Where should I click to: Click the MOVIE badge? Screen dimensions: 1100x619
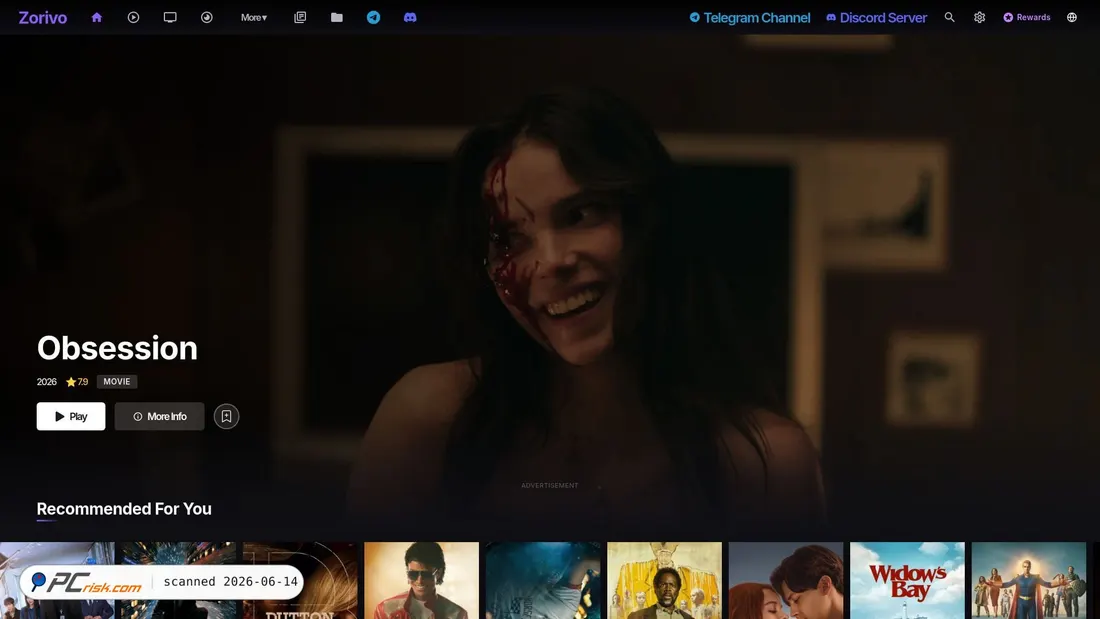pyautogui.click(x=117, y=382)
